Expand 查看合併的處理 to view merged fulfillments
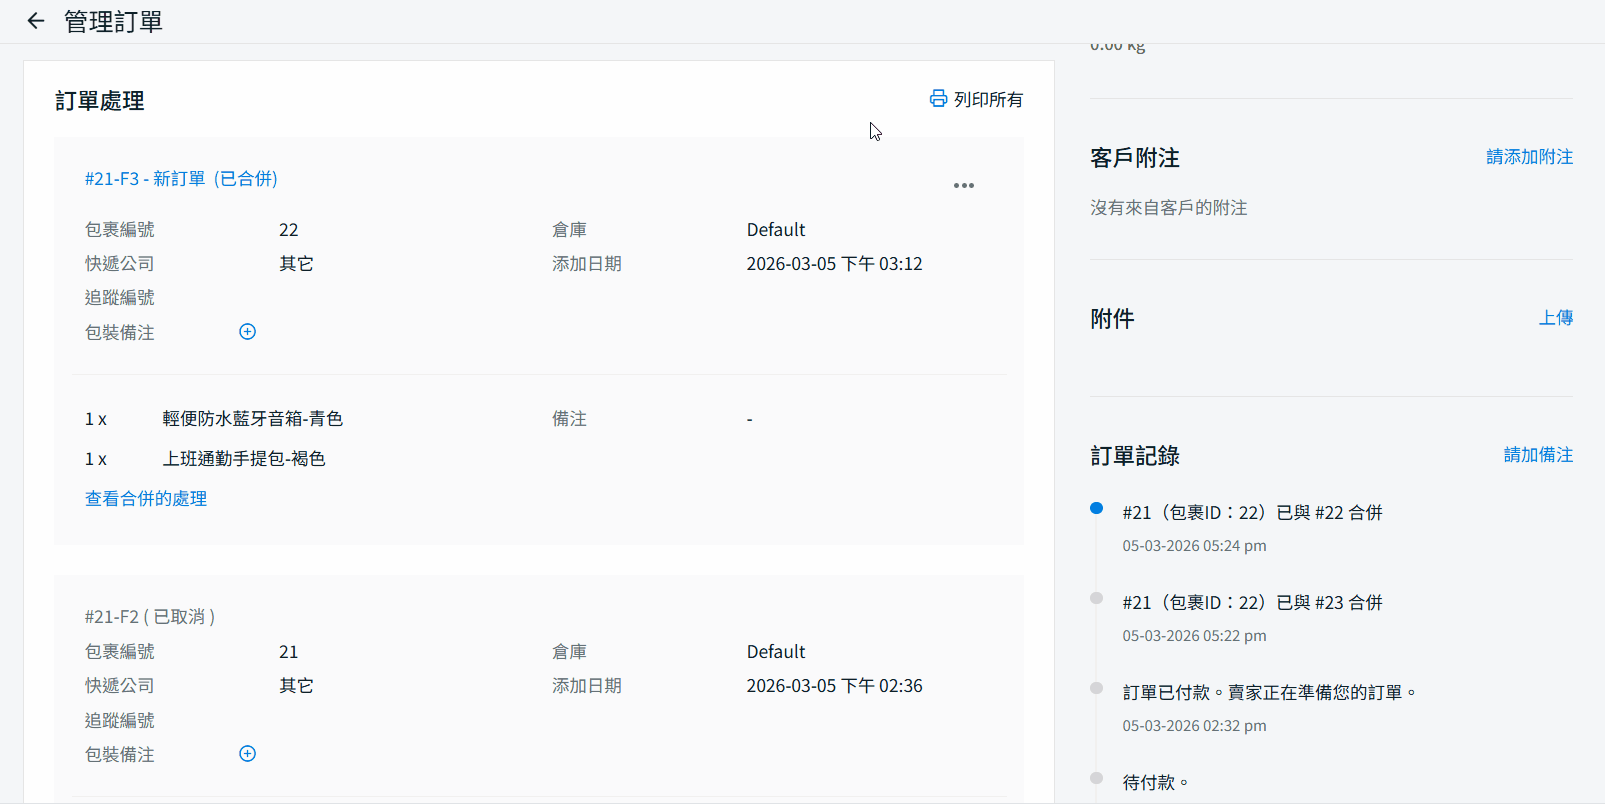The image size is (1605, 804). (x=146, y=499)
